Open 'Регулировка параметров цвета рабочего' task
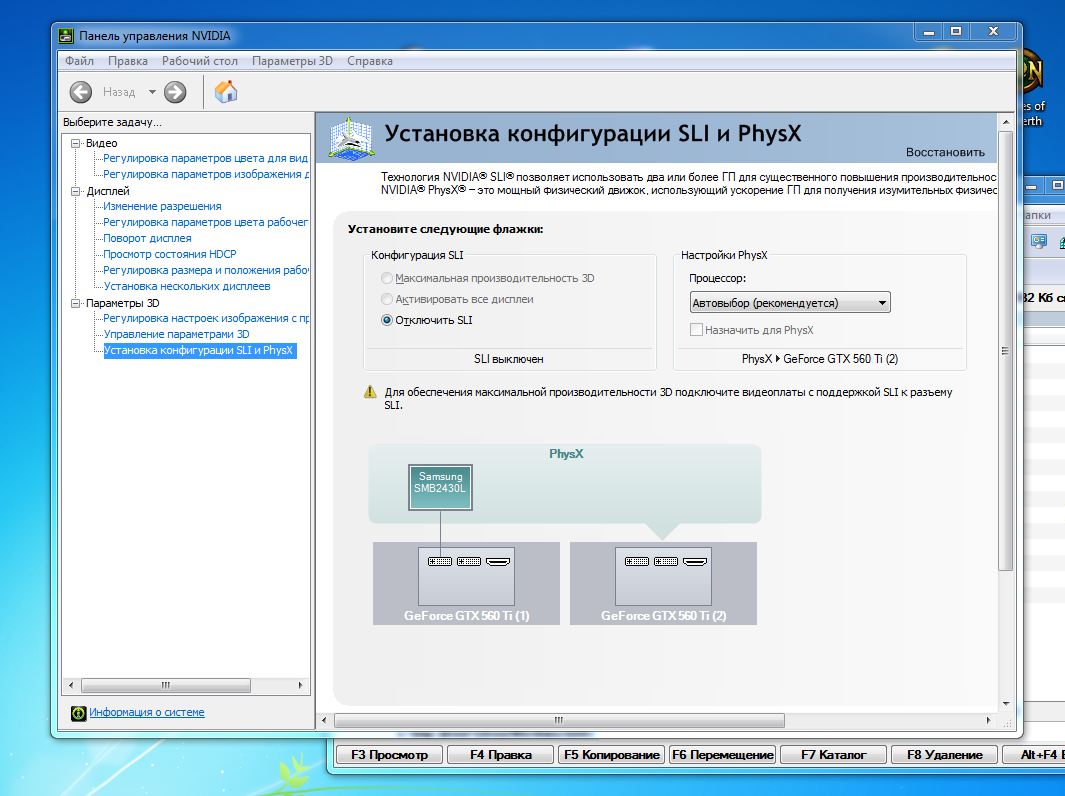The image size is (1065, 796). tap(206, 222)
